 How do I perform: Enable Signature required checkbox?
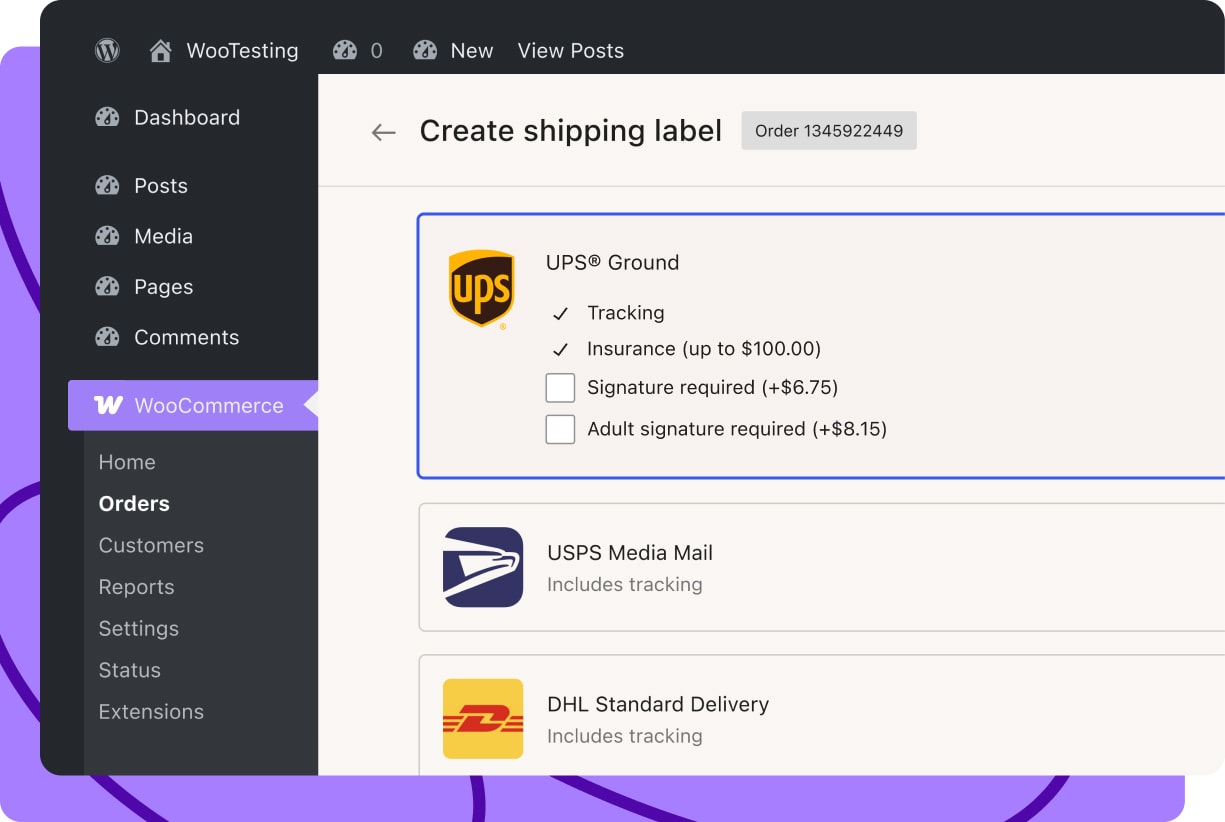click(560, 388)
